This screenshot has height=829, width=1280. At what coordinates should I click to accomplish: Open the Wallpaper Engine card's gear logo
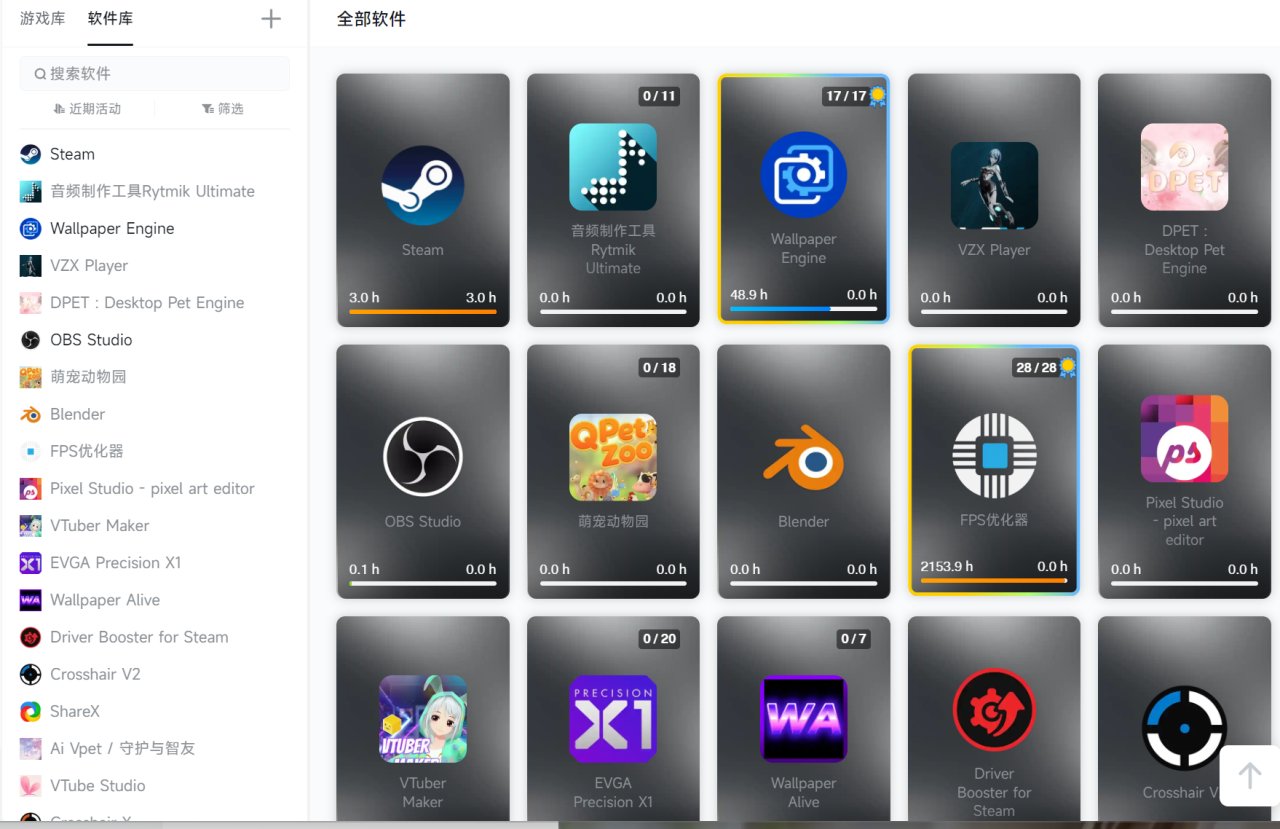click(804, 176)
